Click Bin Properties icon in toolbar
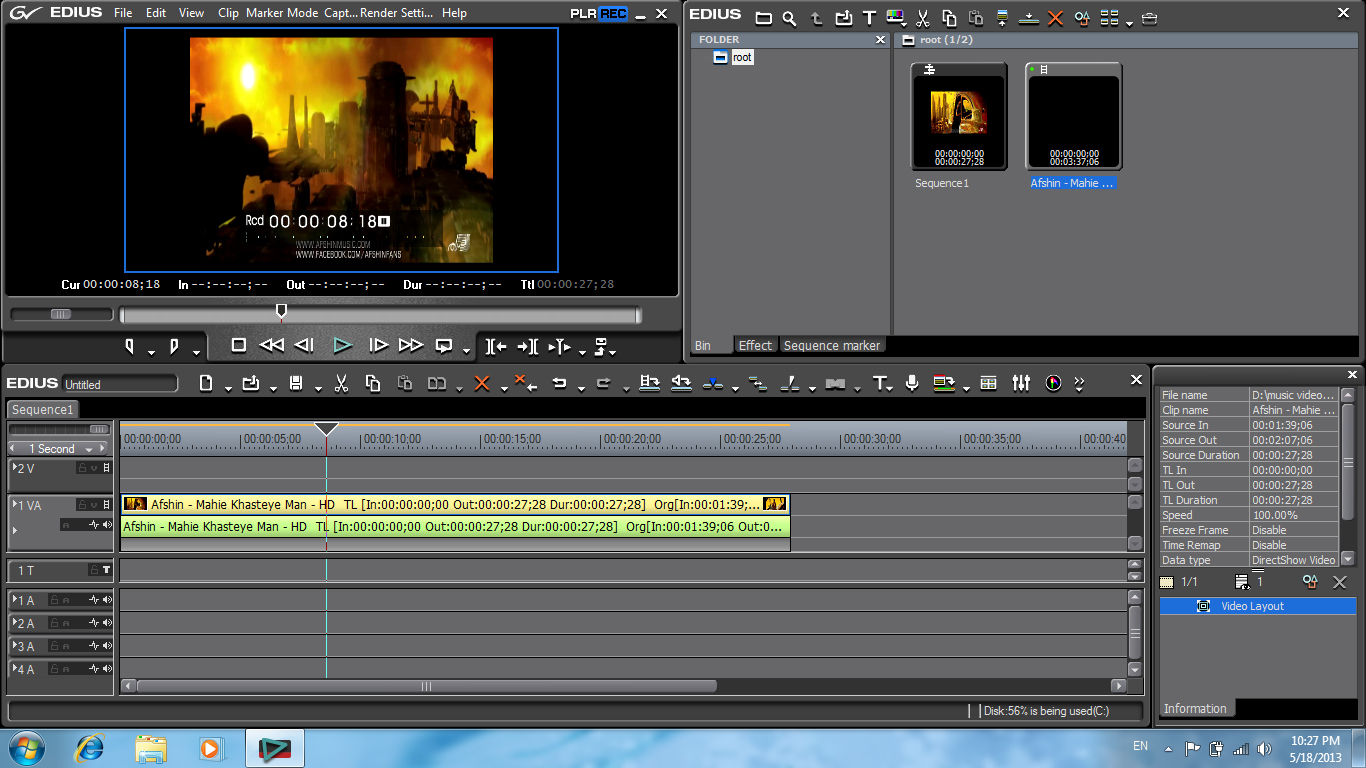Image resolution: width=1366 pixels, height=768 pixels. click(x=1082, y=18)
